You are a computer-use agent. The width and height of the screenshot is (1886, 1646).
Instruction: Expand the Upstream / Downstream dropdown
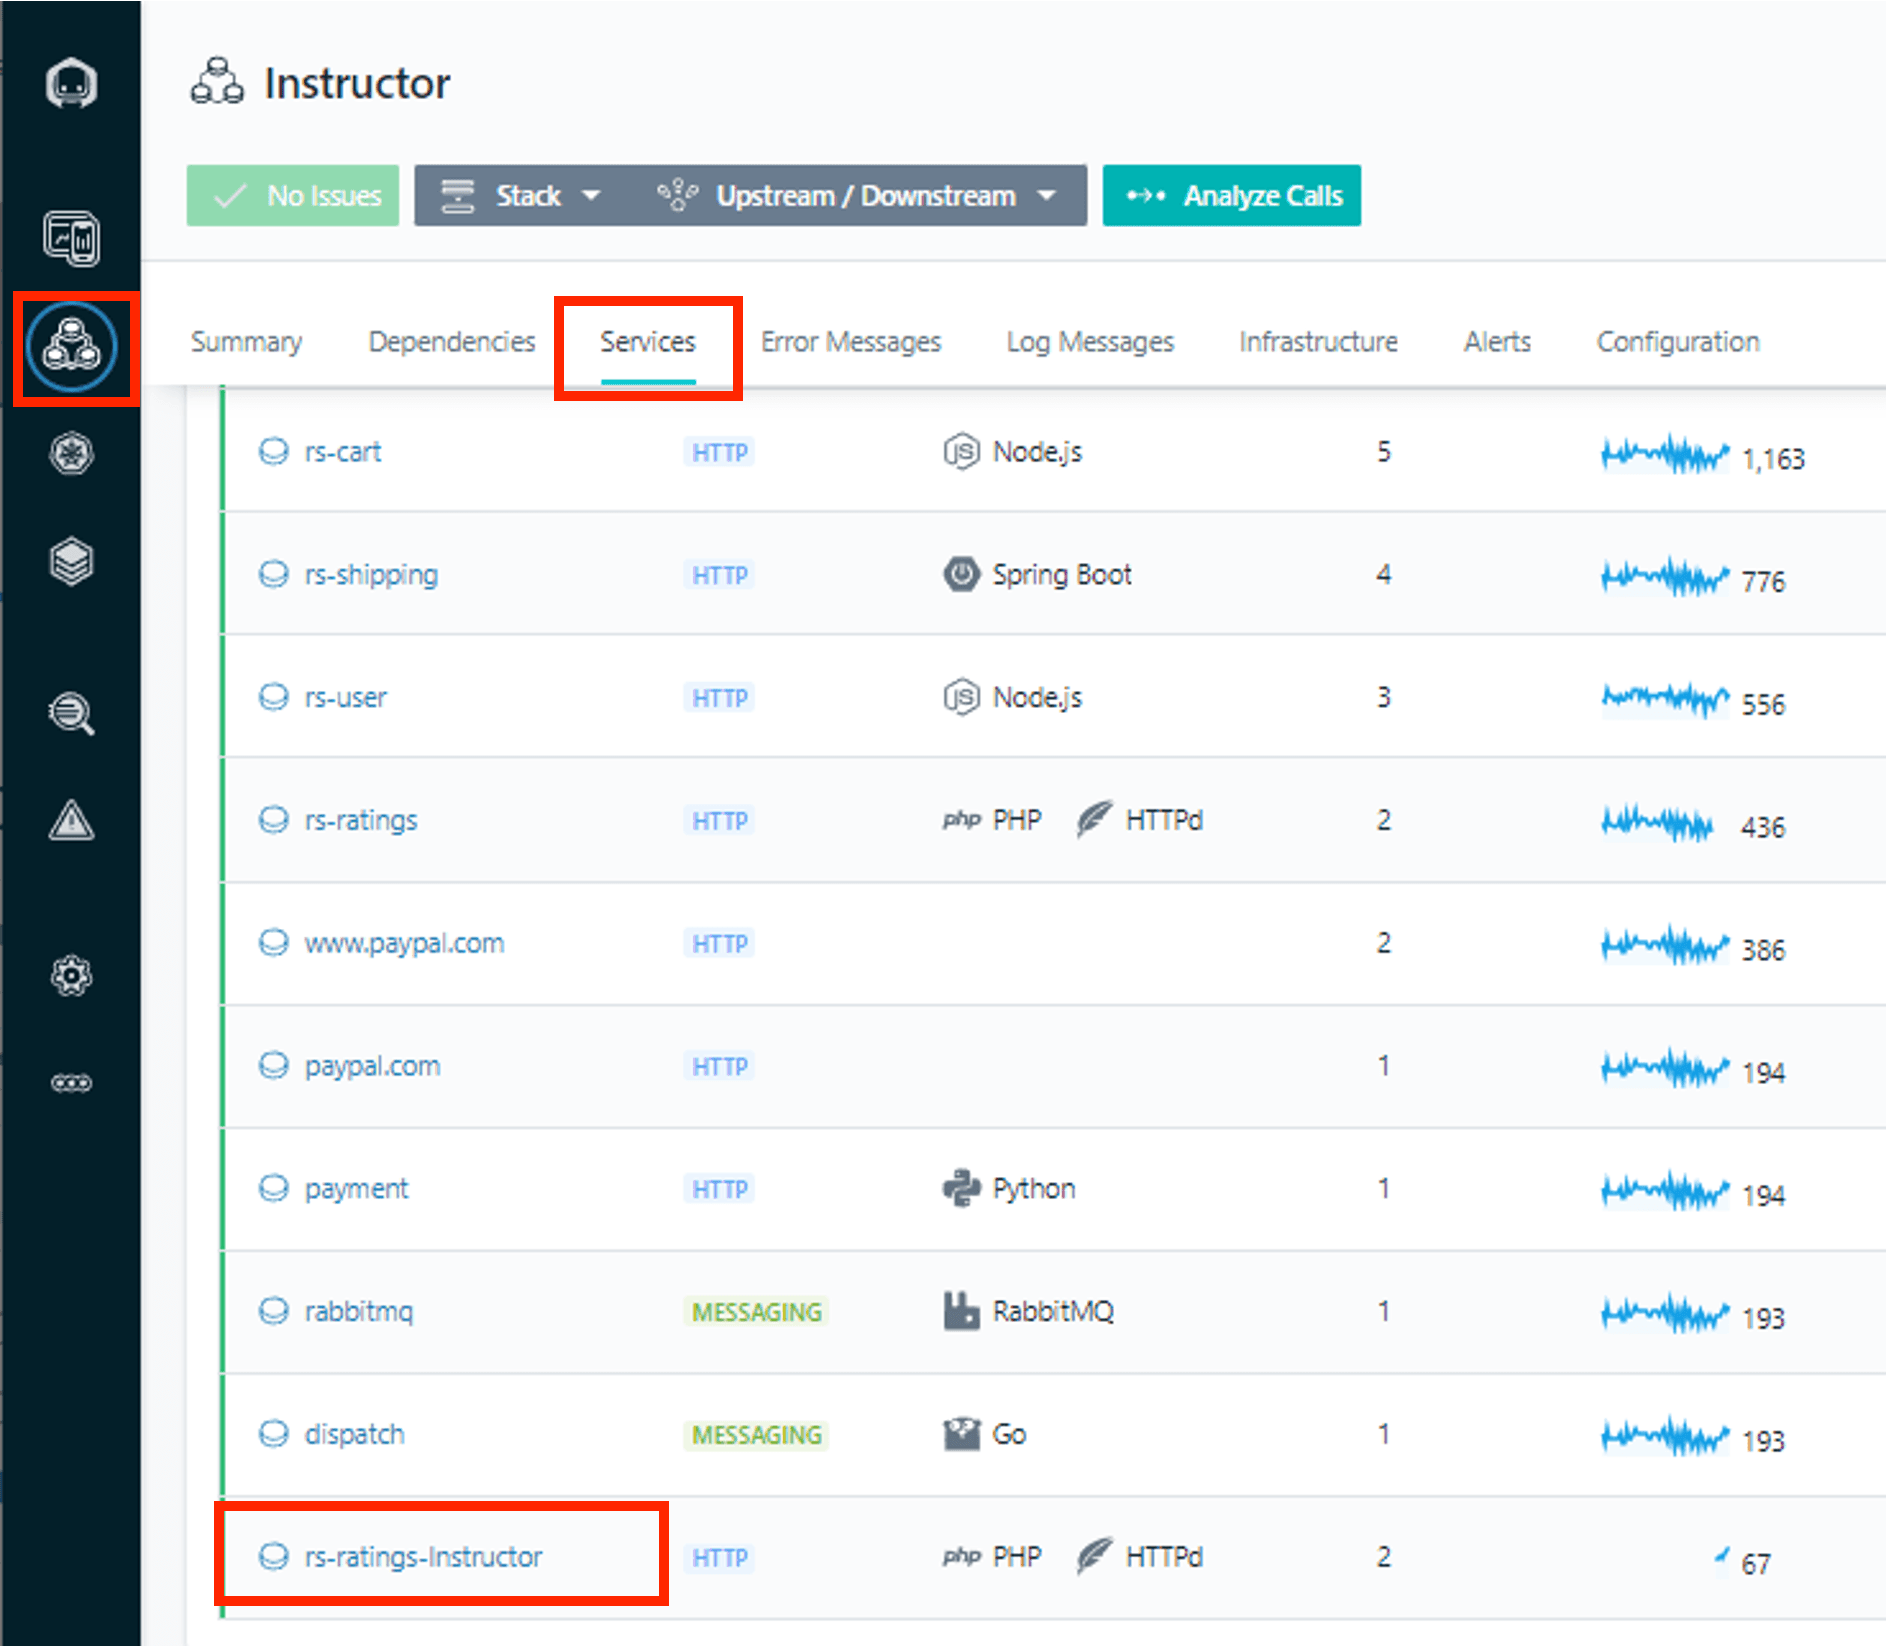(x=857, y=196)
